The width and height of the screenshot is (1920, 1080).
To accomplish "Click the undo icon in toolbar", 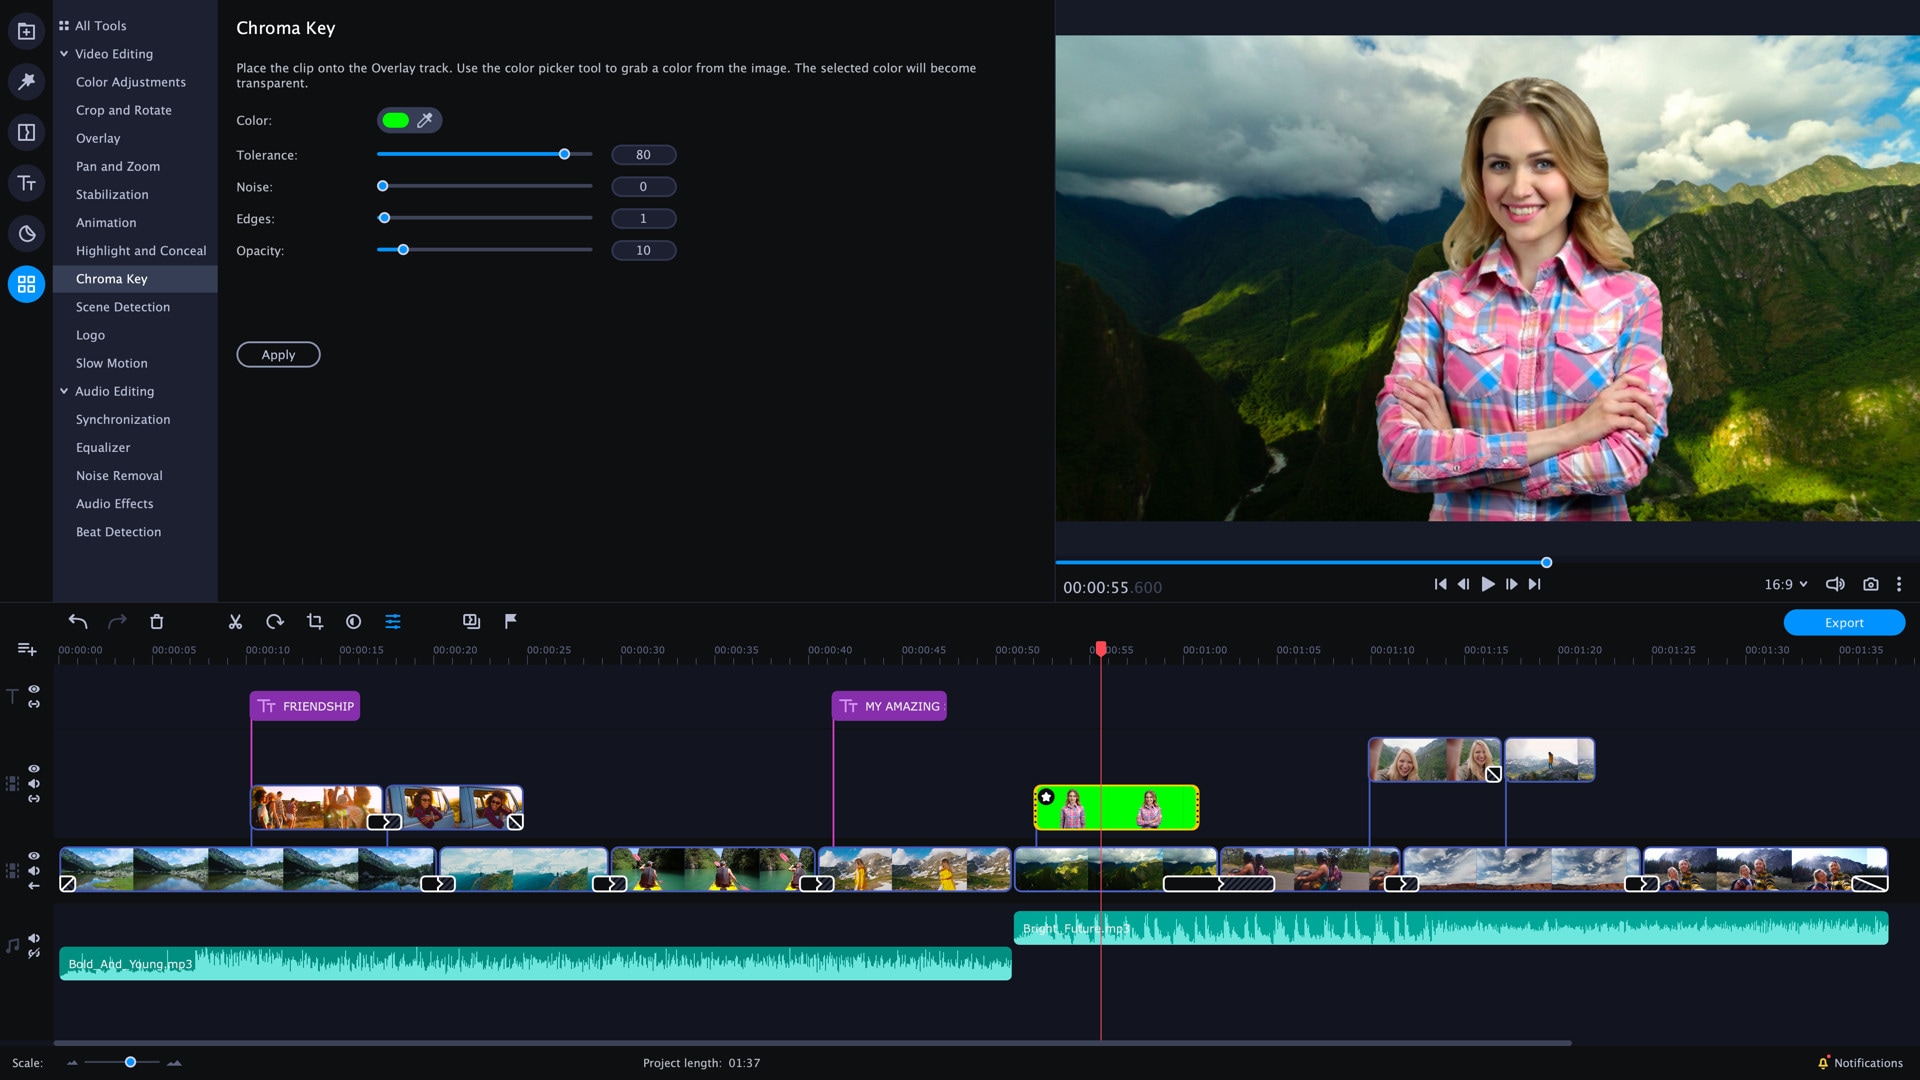I will click(x=76, y=621).
